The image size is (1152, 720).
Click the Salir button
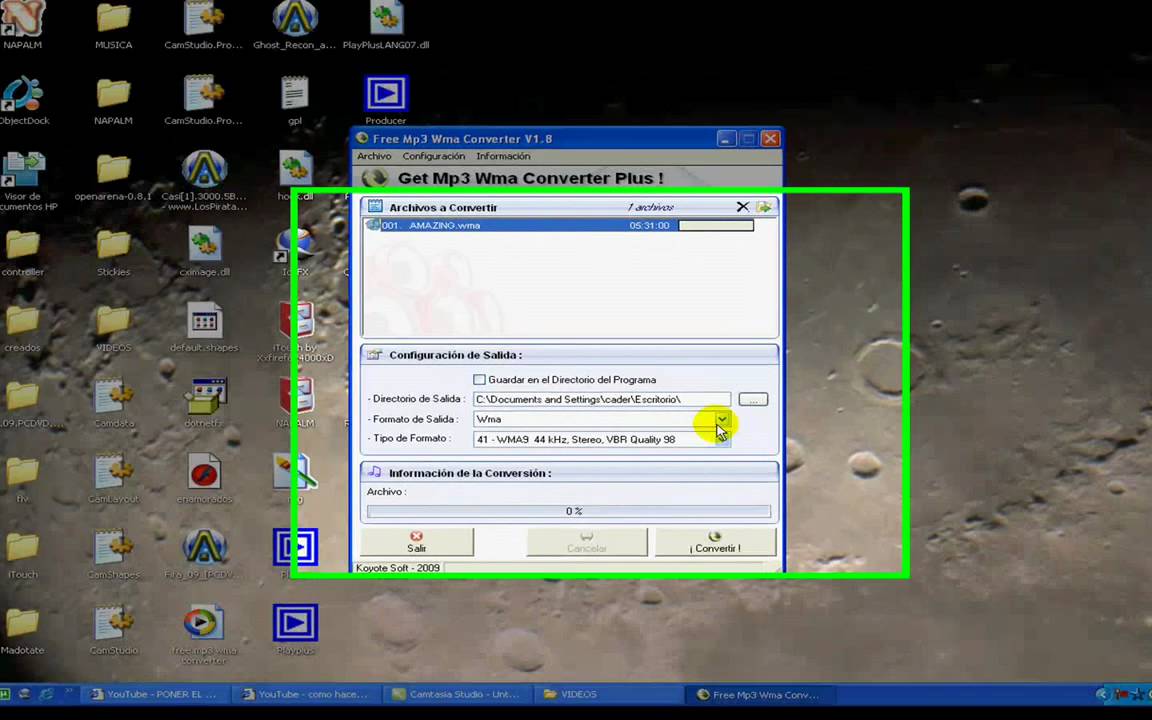[x=417, y=542]
